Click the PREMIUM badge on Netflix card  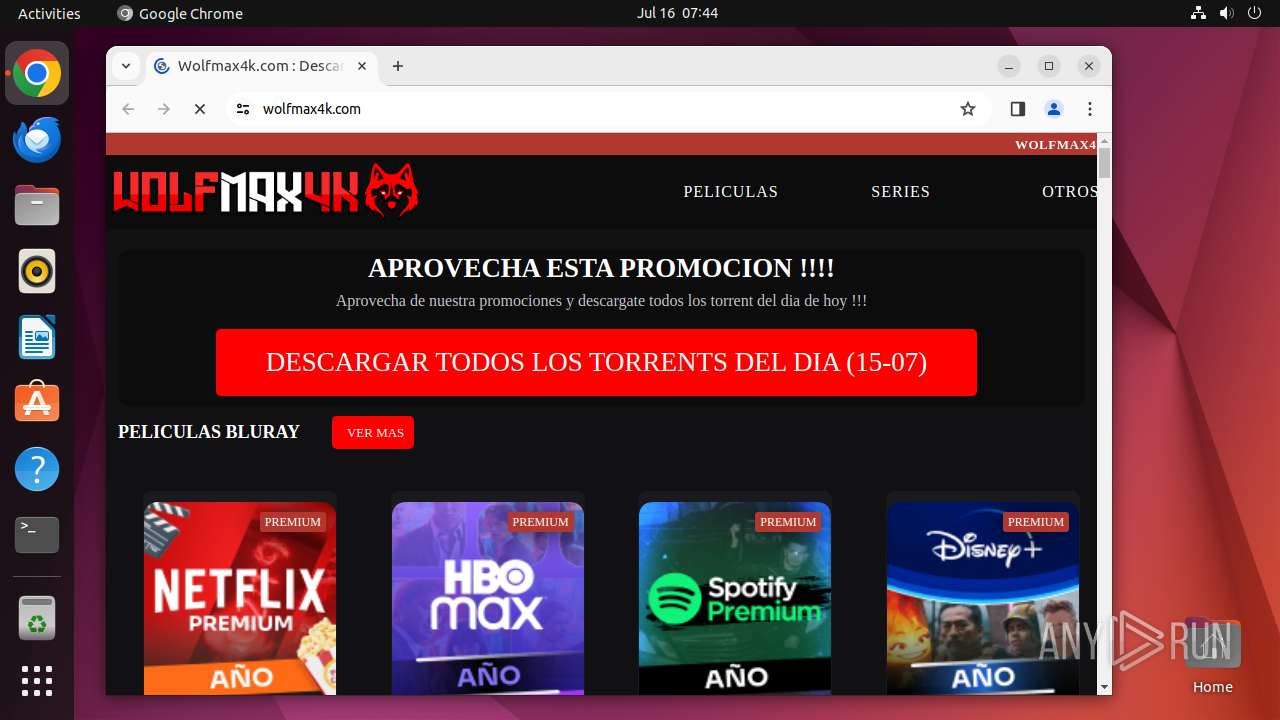(x=293, y=522)
